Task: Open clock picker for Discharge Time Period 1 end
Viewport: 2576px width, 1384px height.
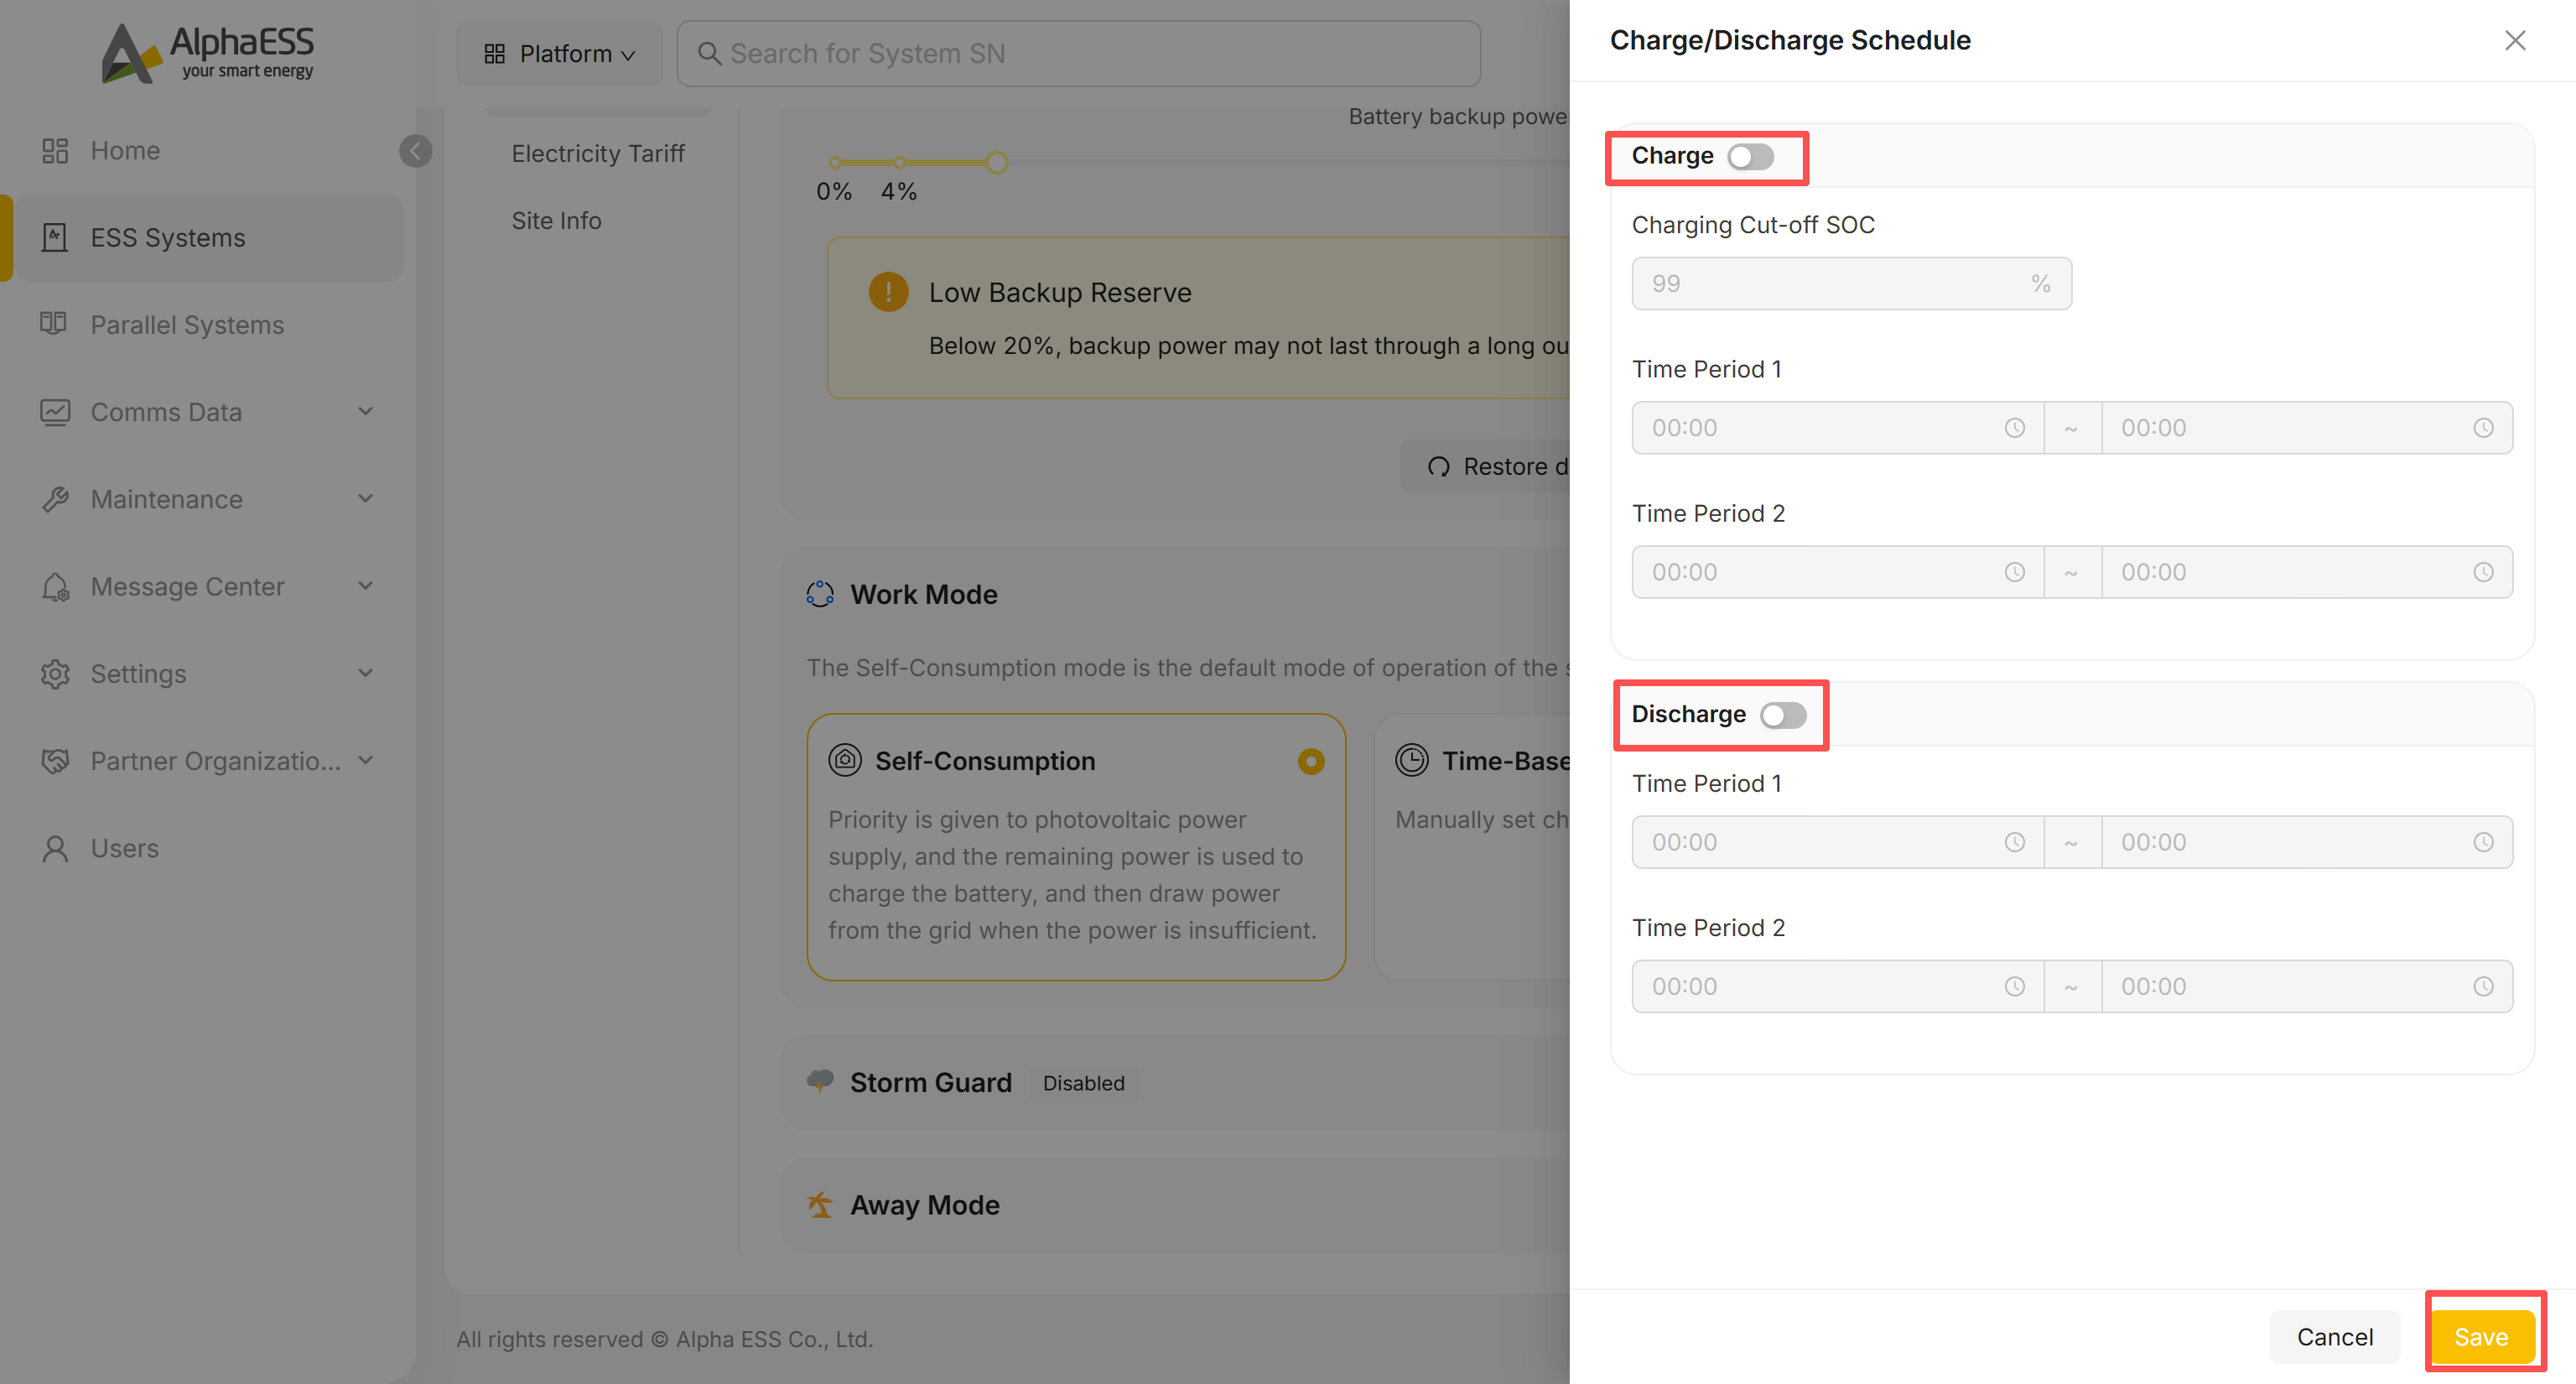Action: click(x=2482, y=842)
